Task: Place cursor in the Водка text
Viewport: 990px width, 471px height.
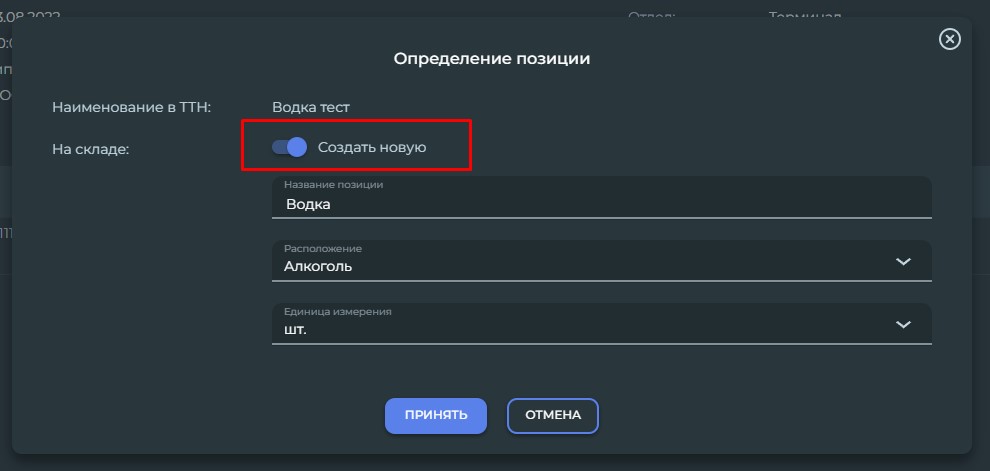Action: point(308,205)
